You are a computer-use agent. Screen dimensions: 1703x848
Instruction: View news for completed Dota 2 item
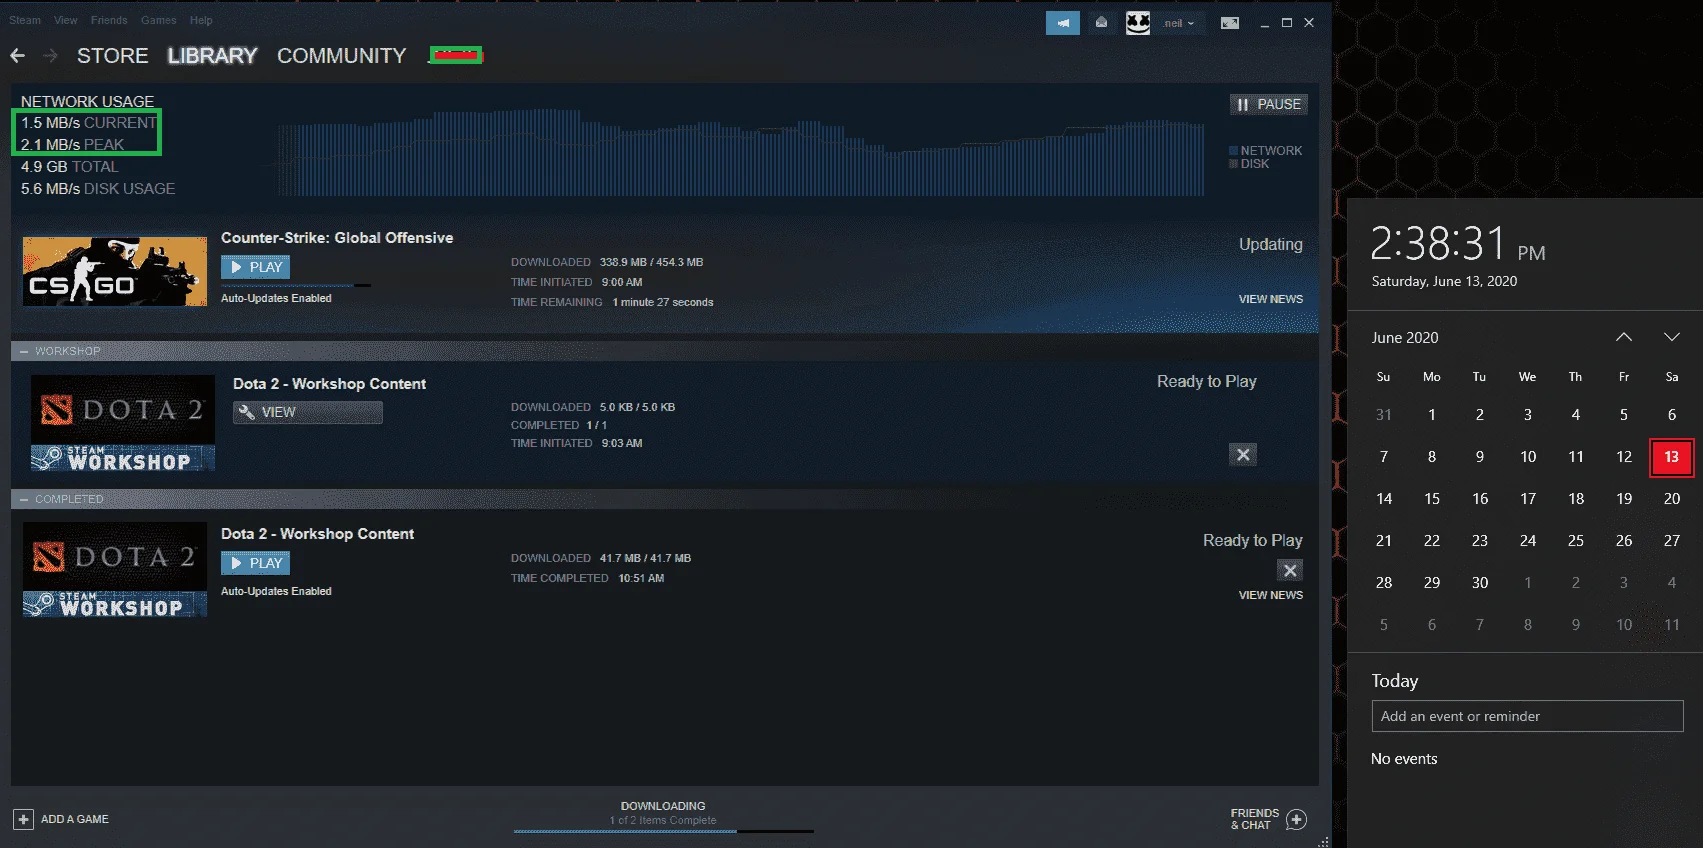(x=1271, y=595)
